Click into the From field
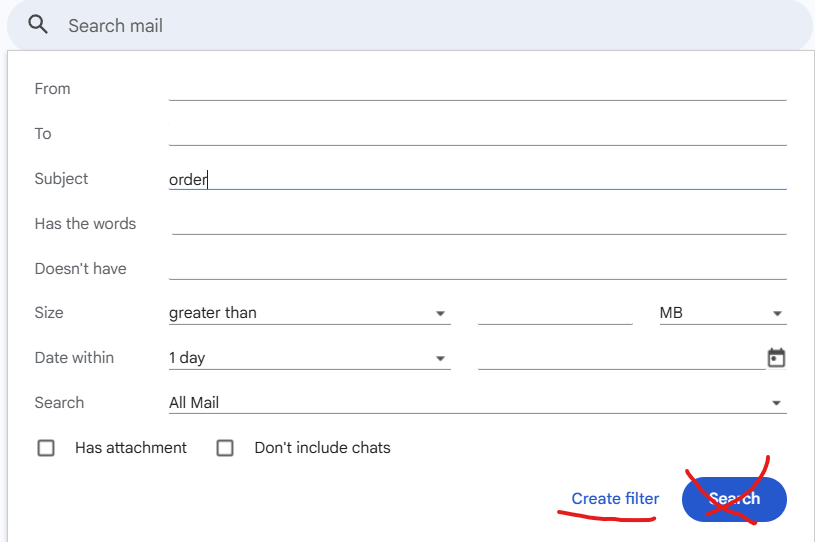The height and width of the screenshot is (542, 815). click(x=477, y=88)
